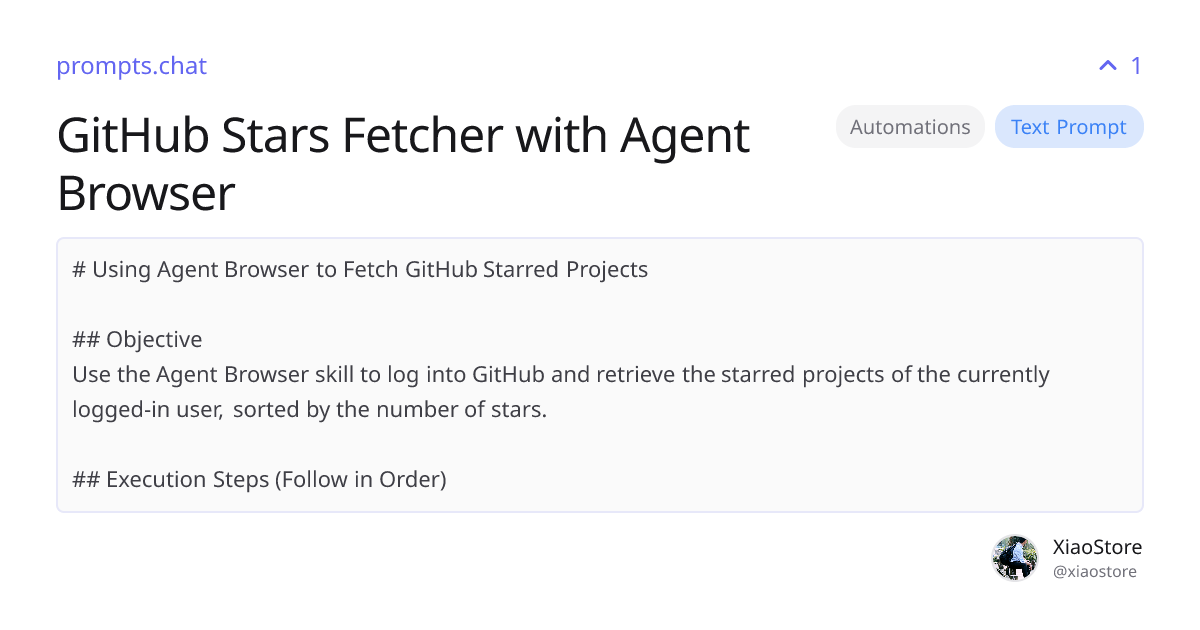Open the @xiaostore username handle
This screenshot has width=1200, height=630.
pos(1094,572)
